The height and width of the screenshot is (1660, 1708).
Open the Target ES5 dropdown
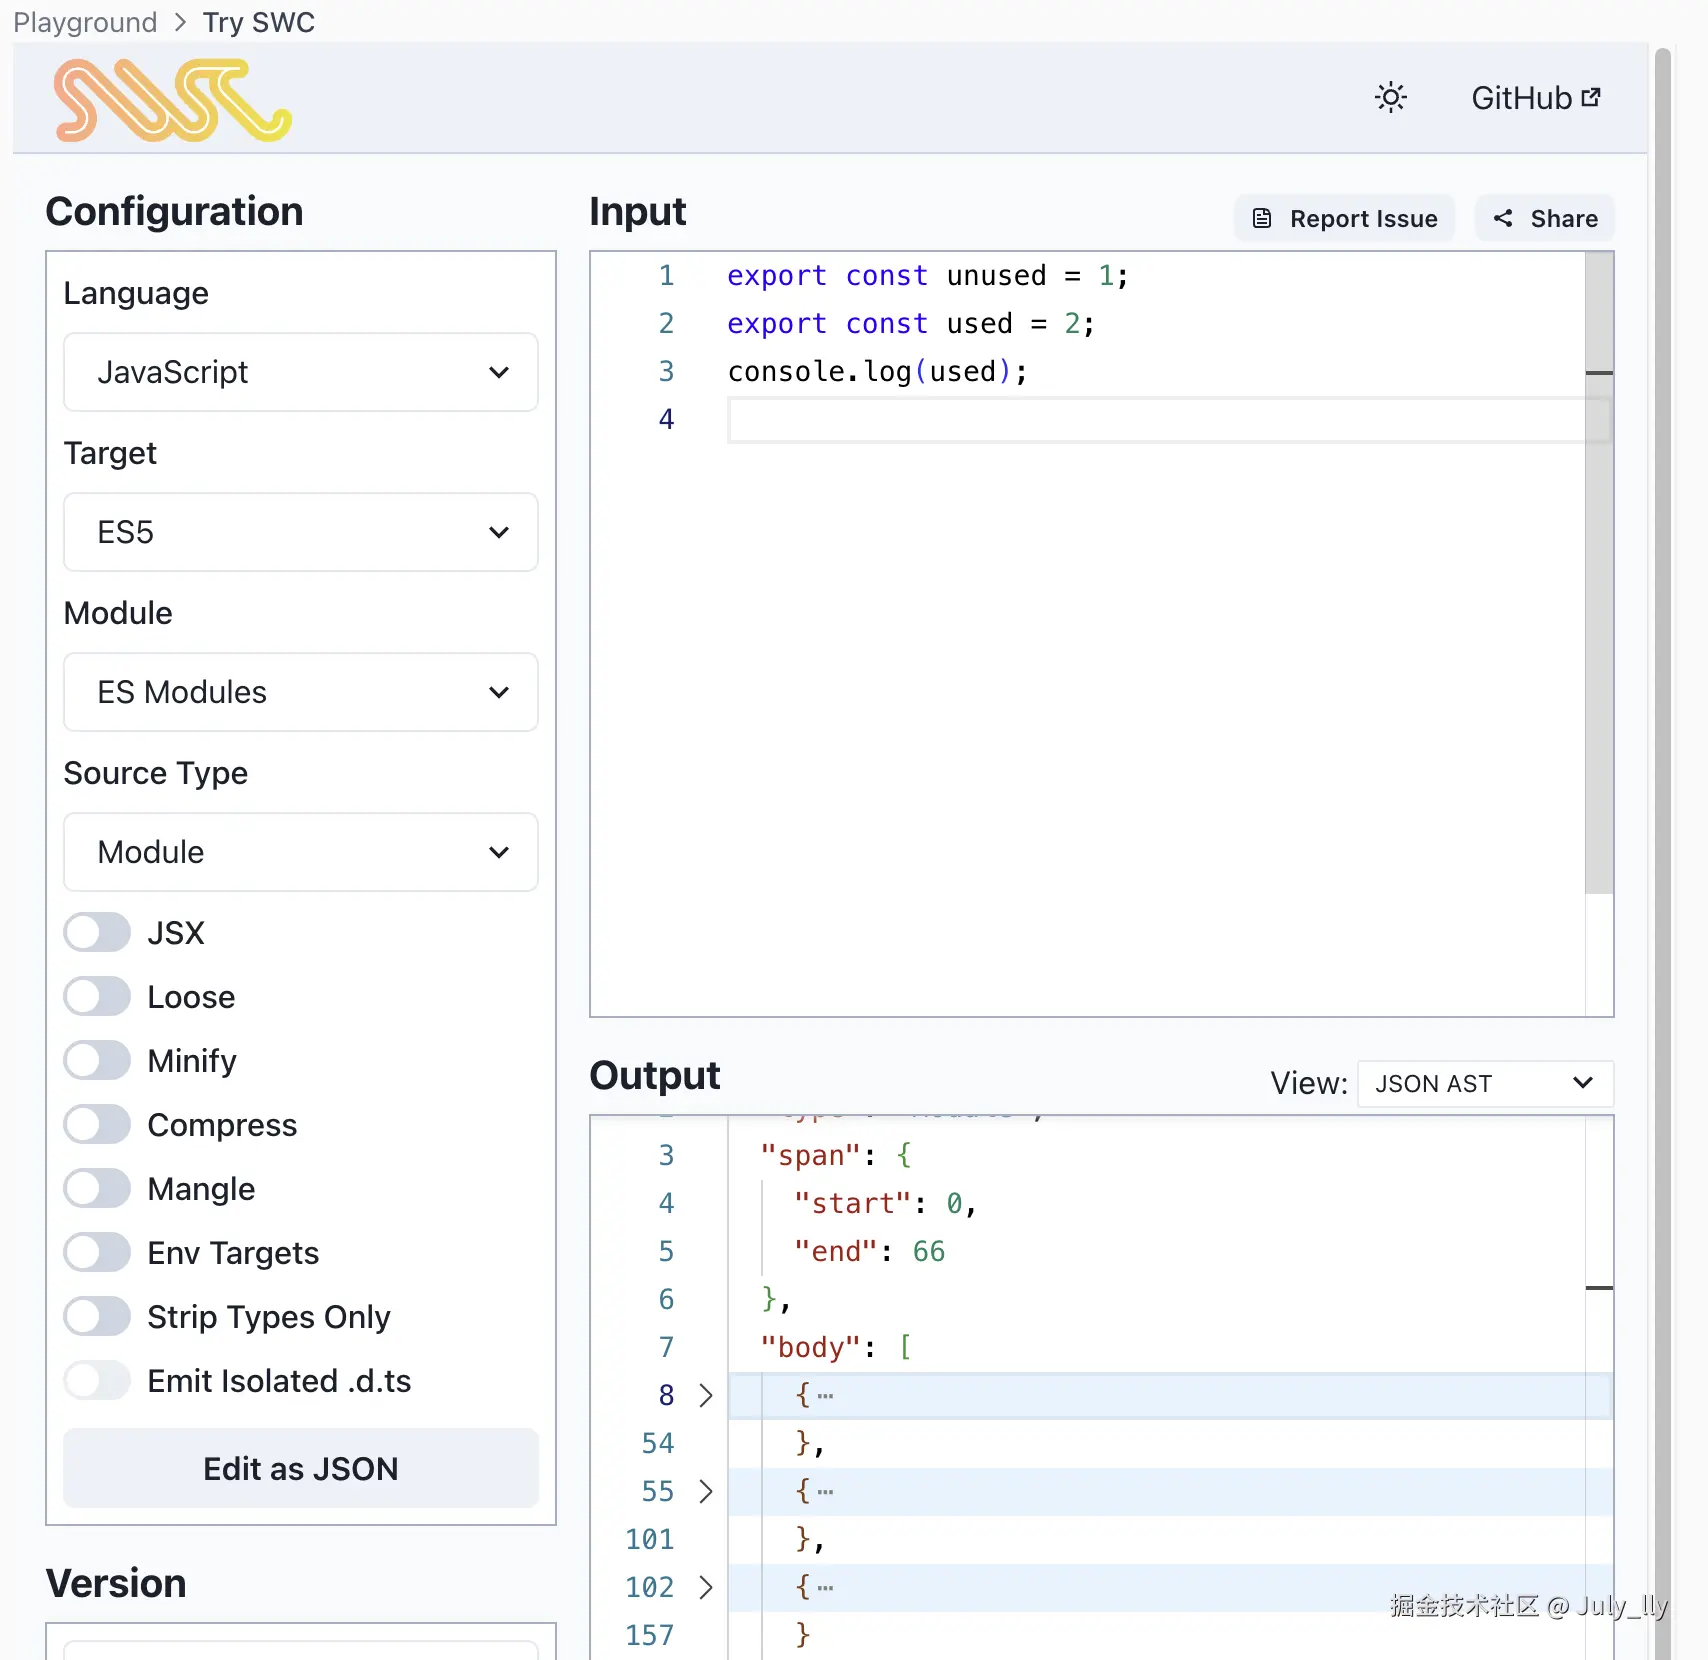(x=301, y=532)
